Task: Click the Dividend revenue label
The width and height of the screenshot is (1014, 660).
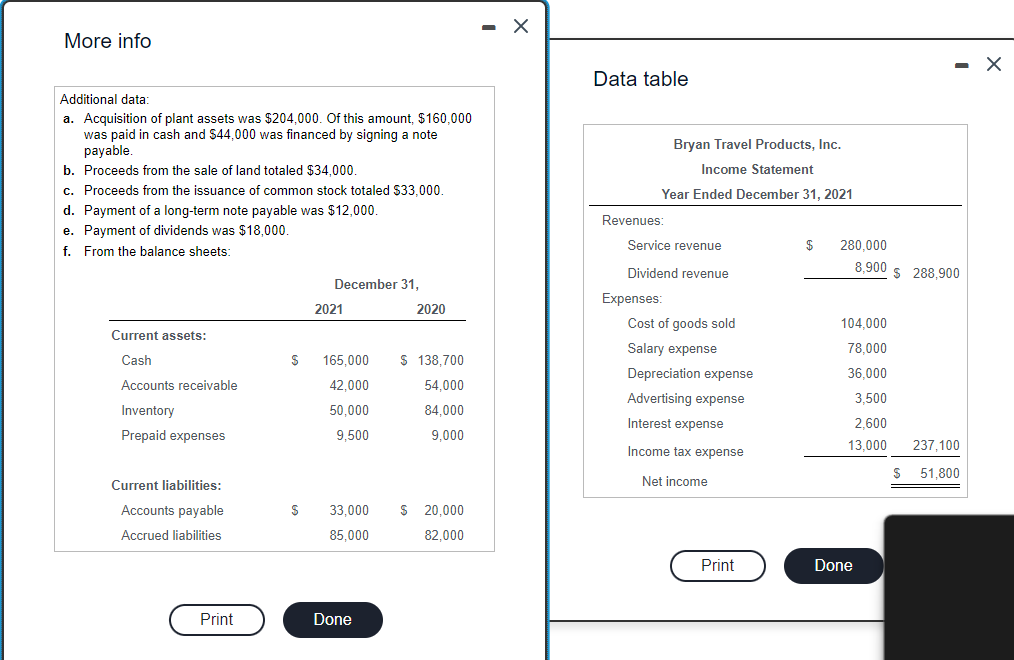Action: click(678, 274)
